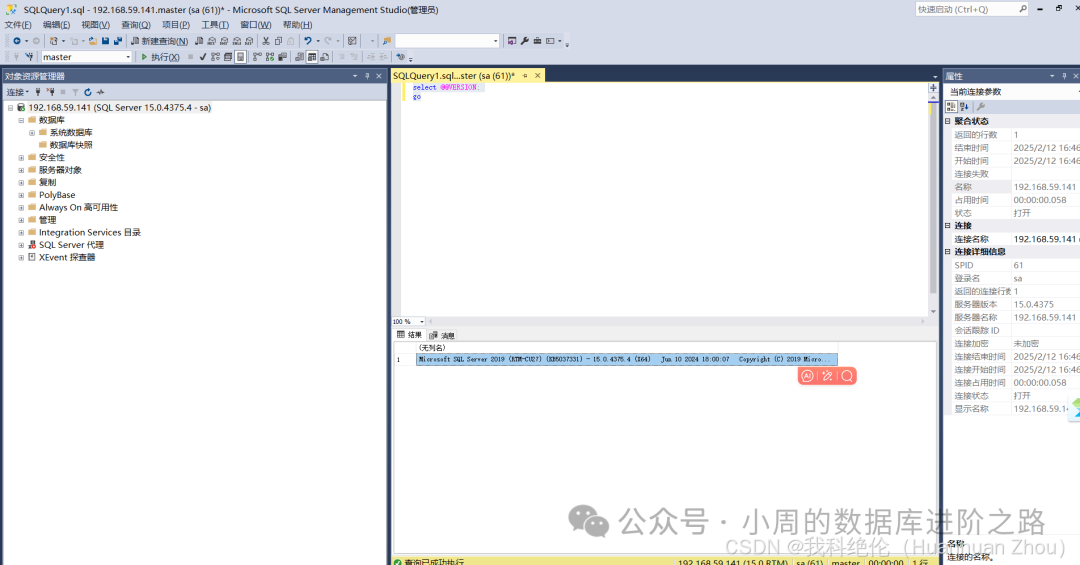
Task: Click the Cut (scissors) toolbar icon
Action: click(266, 41)
